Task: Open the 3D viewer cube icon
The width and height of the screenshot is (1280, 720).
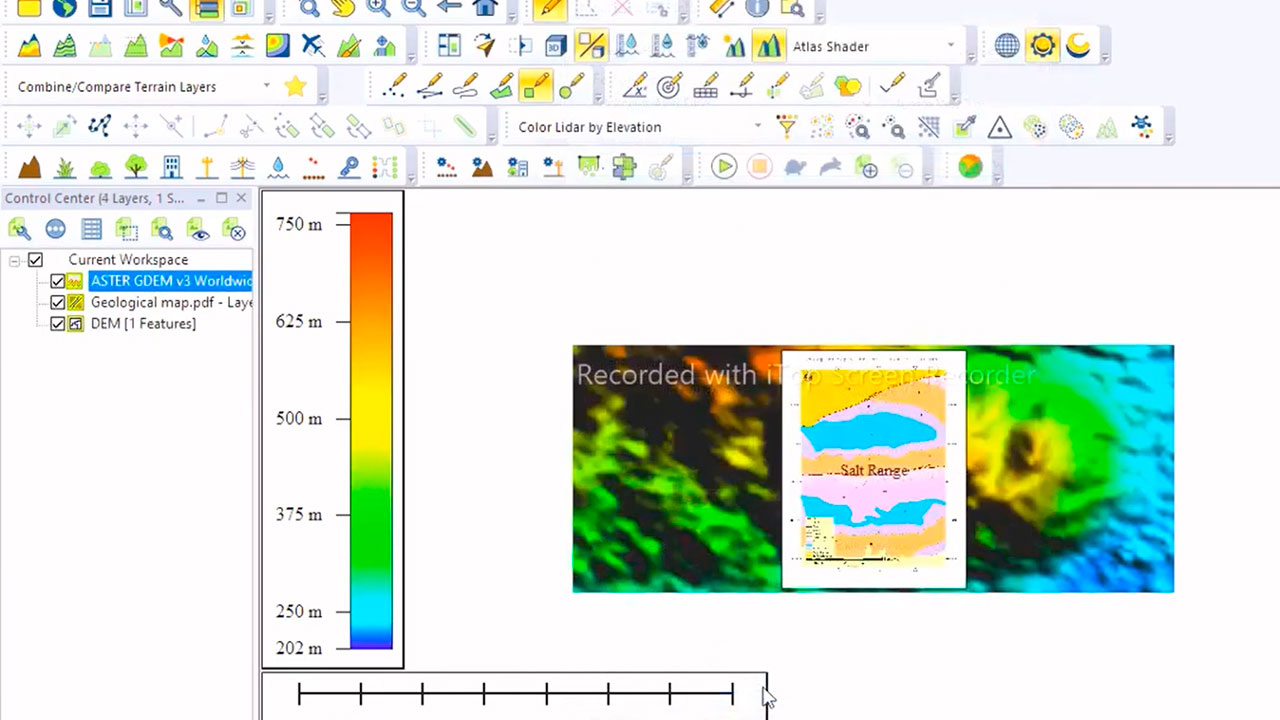Action: (556, 46)
